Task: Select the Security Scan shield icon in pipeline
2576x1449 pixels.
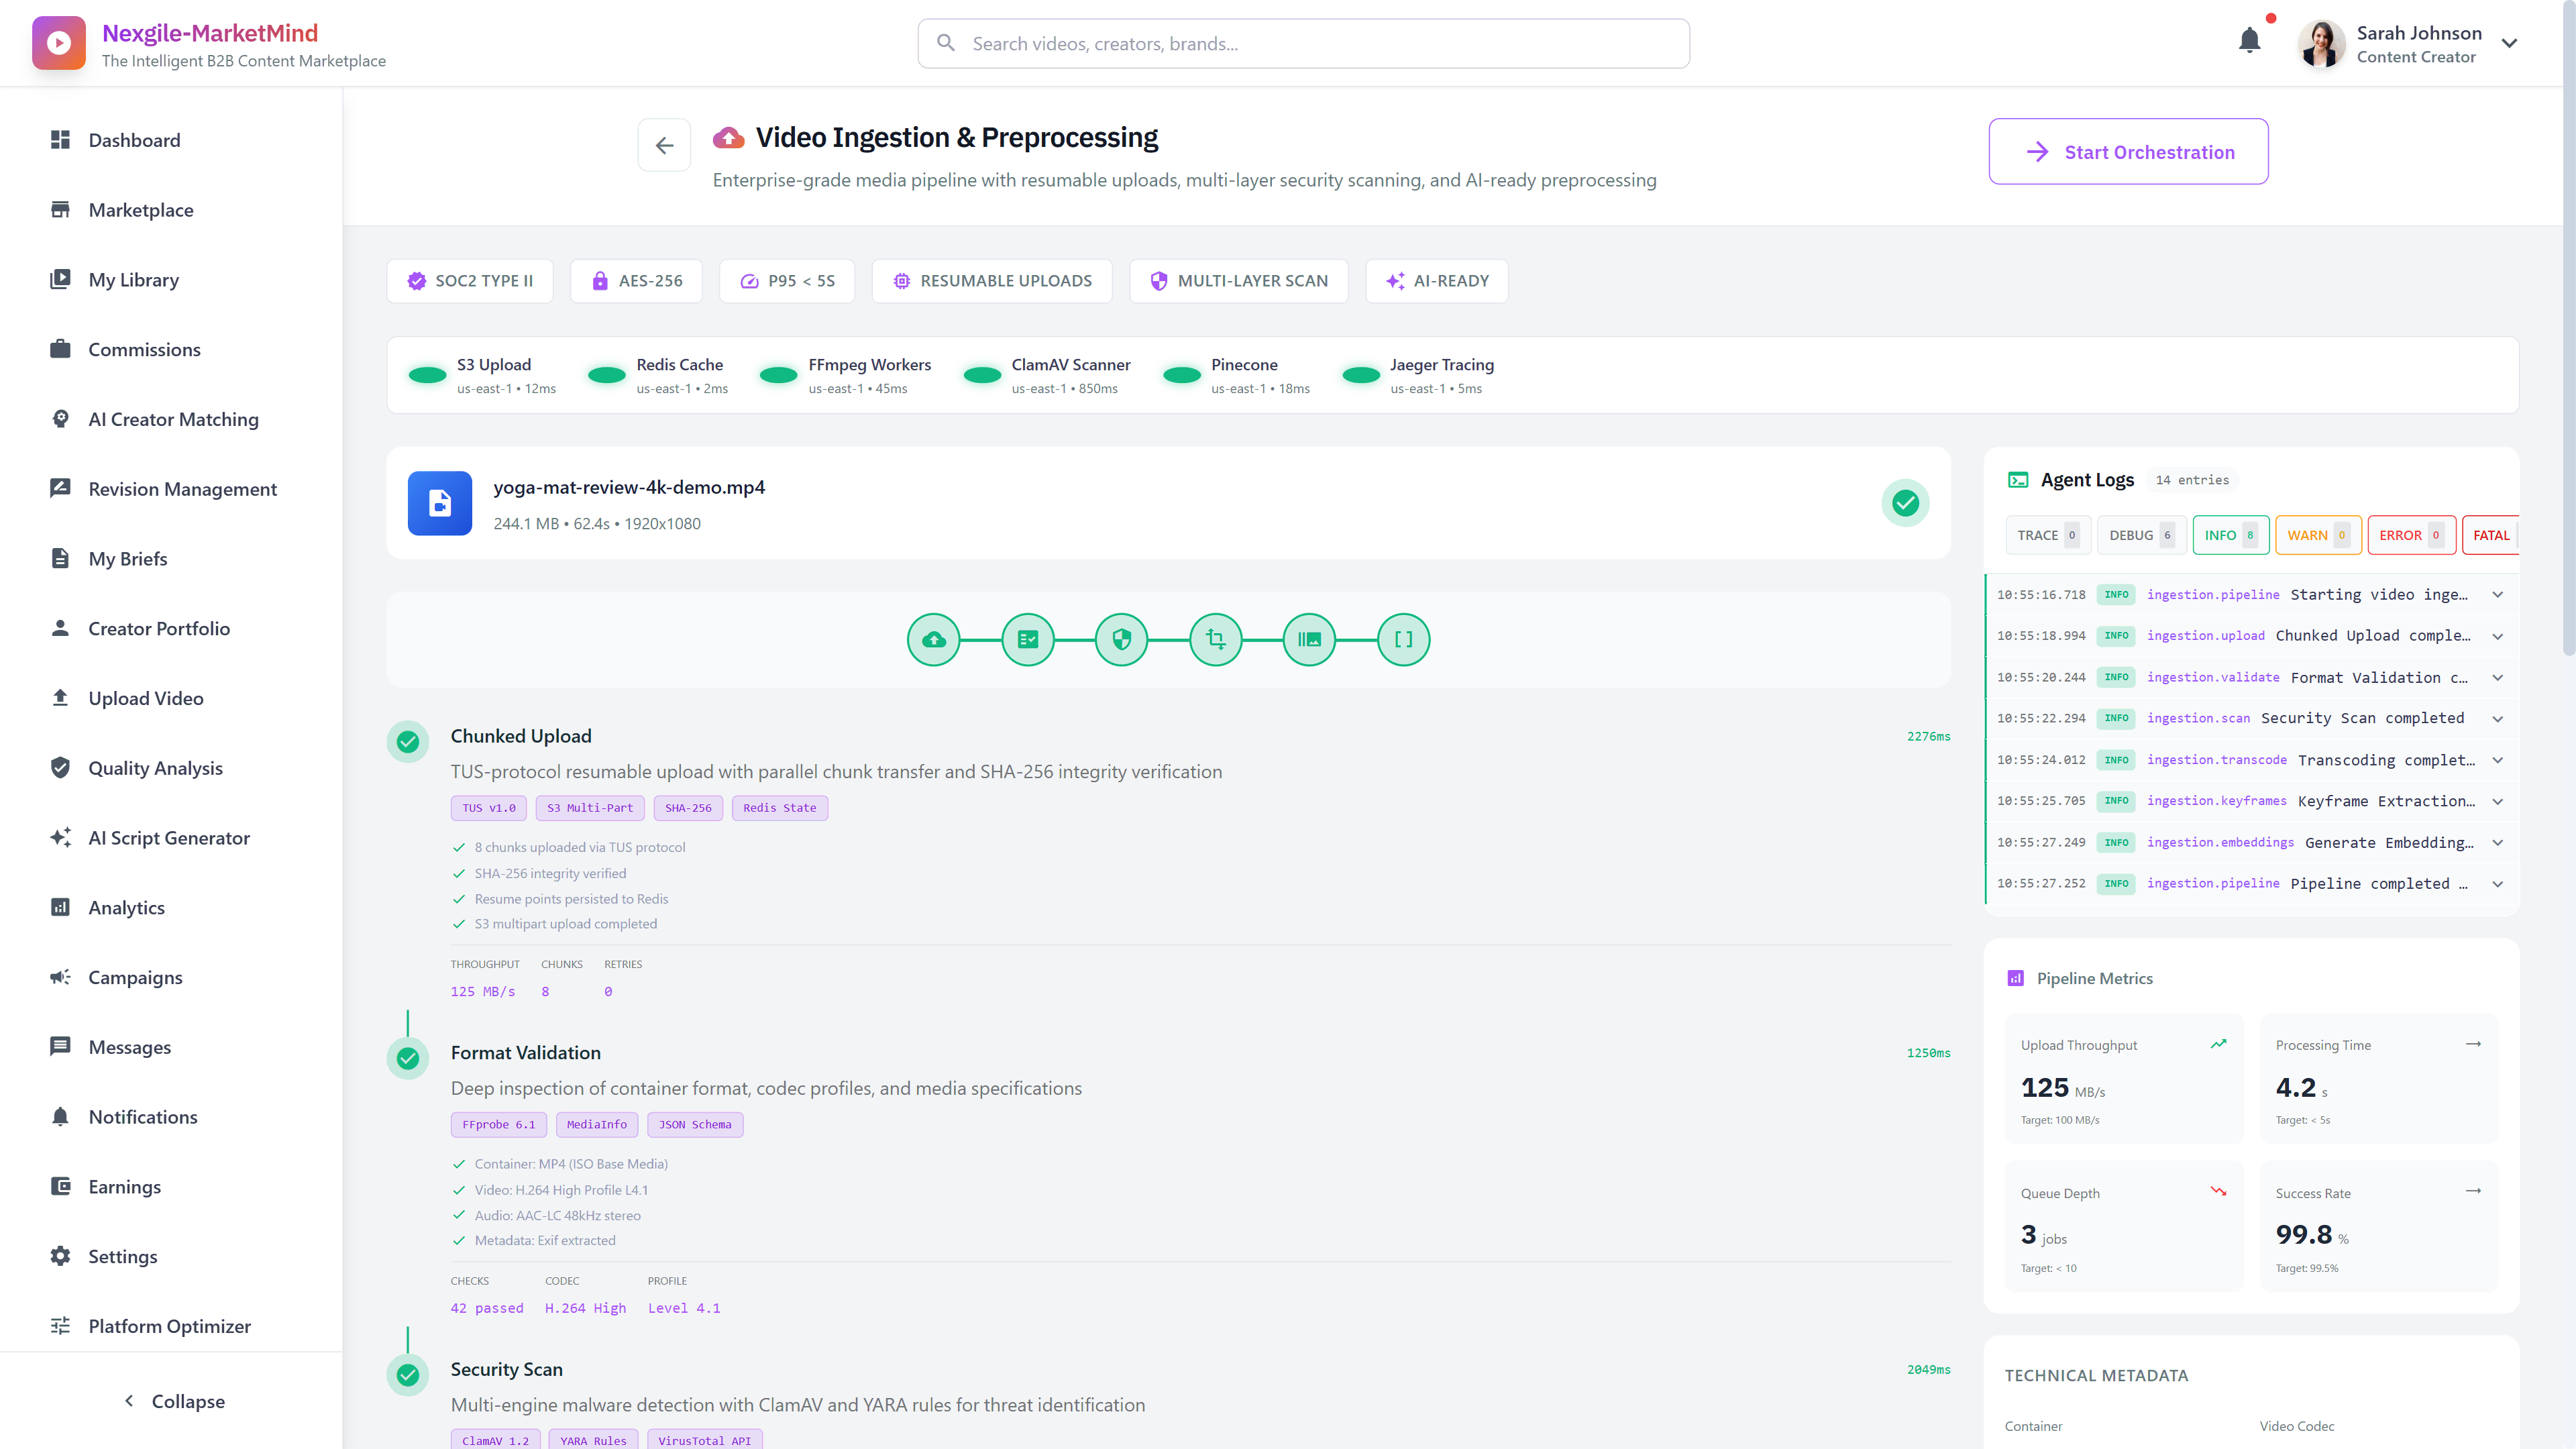Action: (1121, 639)
